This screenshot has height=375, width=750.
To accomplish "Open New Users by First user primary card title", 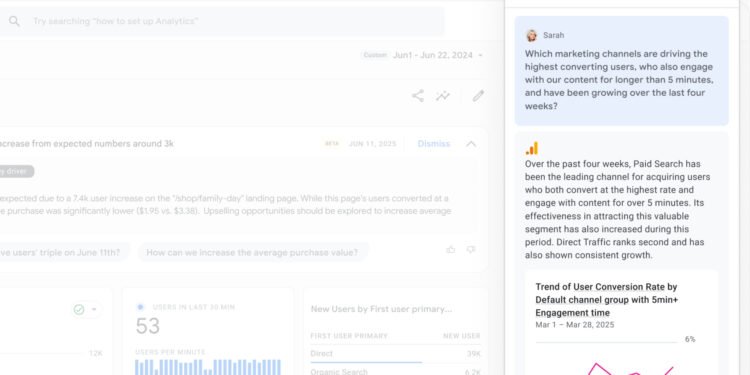I will [x=381, y=309].
